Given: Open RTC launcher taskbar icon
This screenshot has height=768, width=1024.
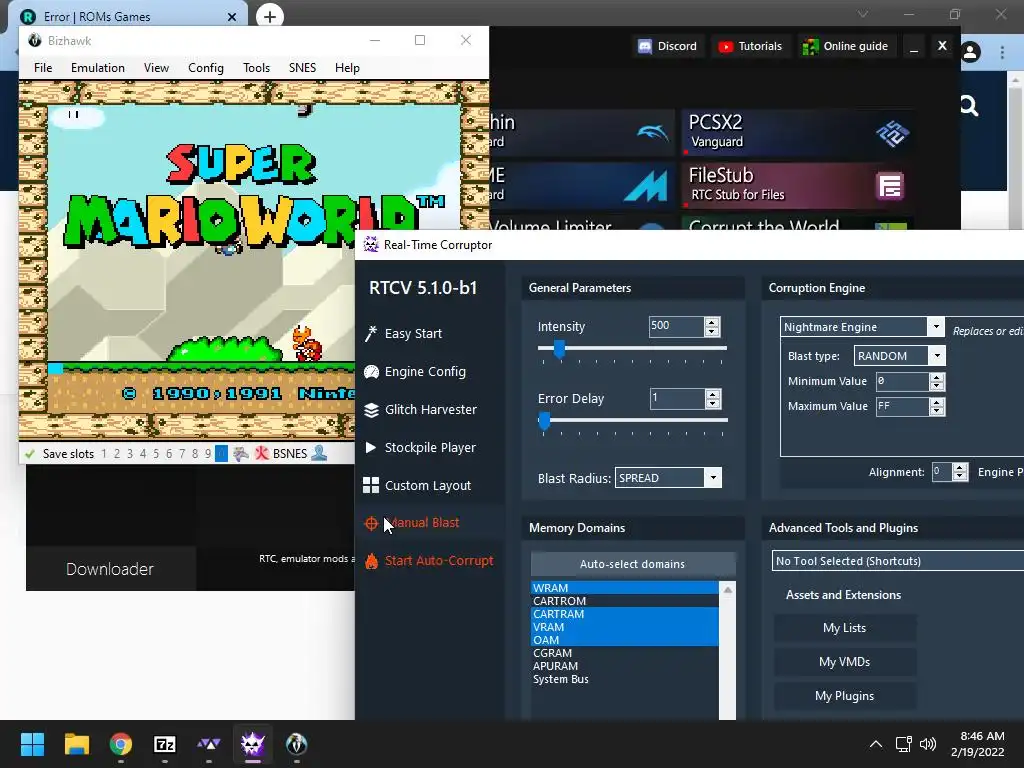Looking at the screenshot, I should point(209,744).
